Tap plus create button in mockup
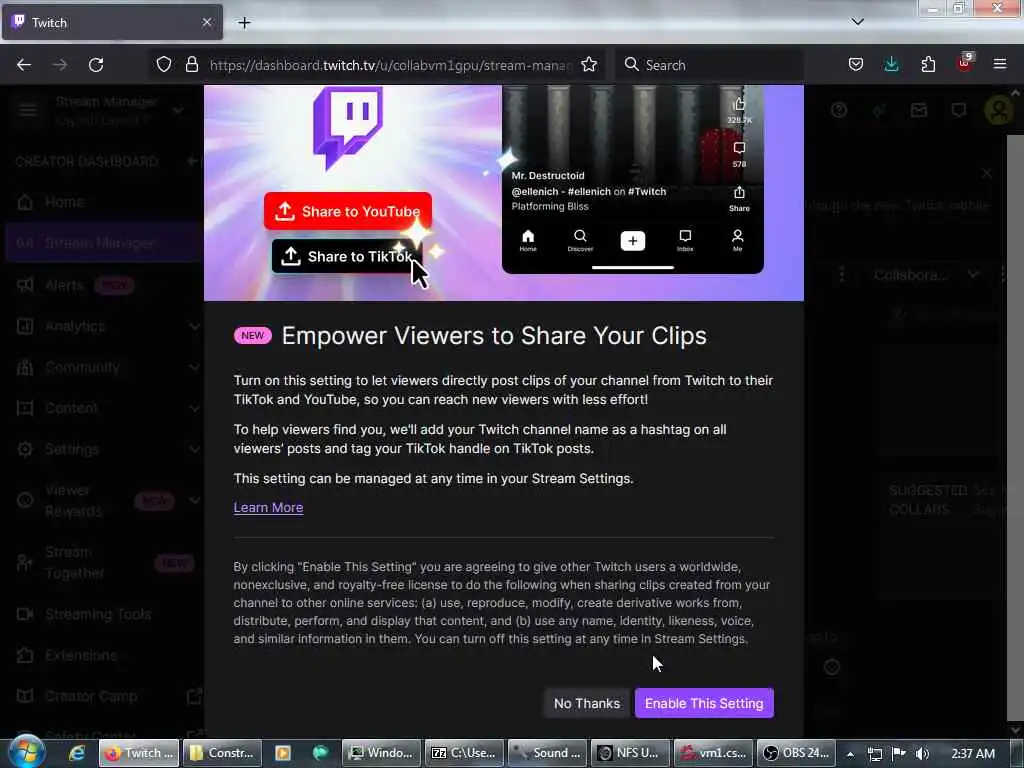The image size is (1024, 768). 632,241
